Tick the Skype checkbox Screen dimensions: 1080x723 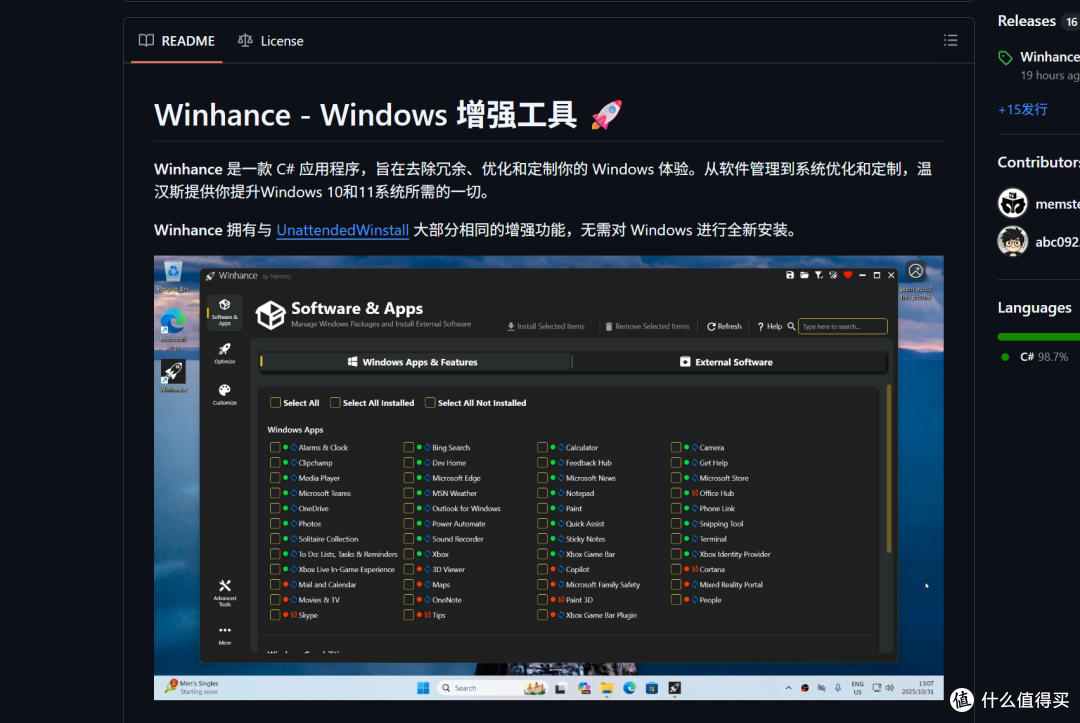[275, 615]
